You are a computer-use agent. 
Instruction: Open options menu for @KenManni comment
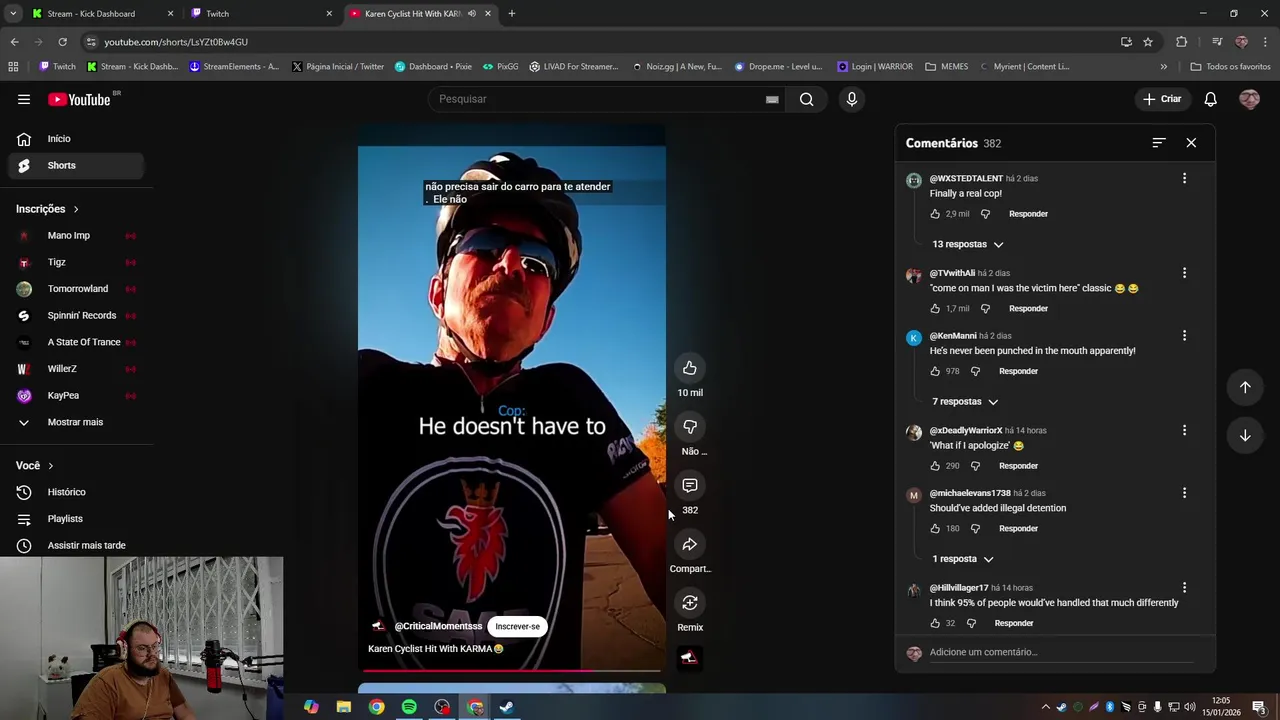pos(1184,336)
